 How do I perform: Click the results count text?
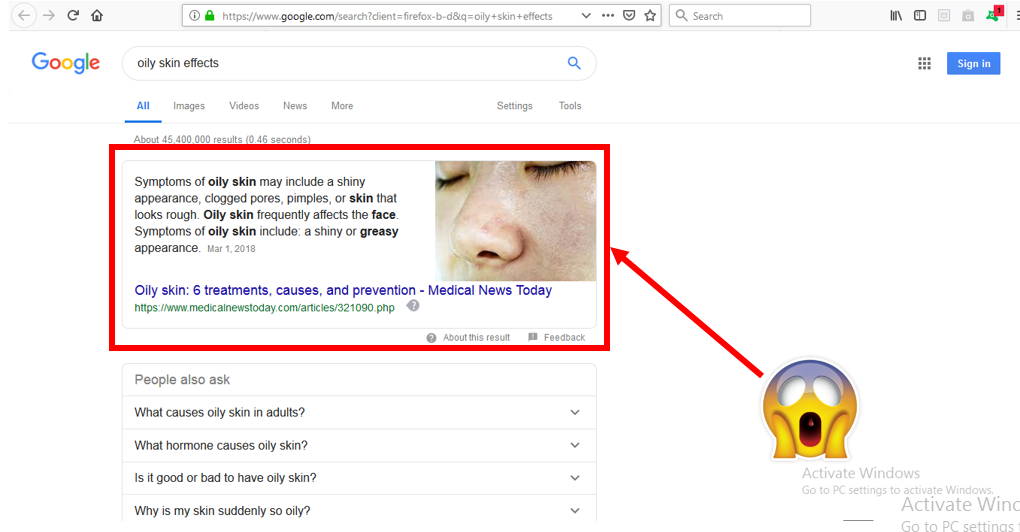coord(222,139)
